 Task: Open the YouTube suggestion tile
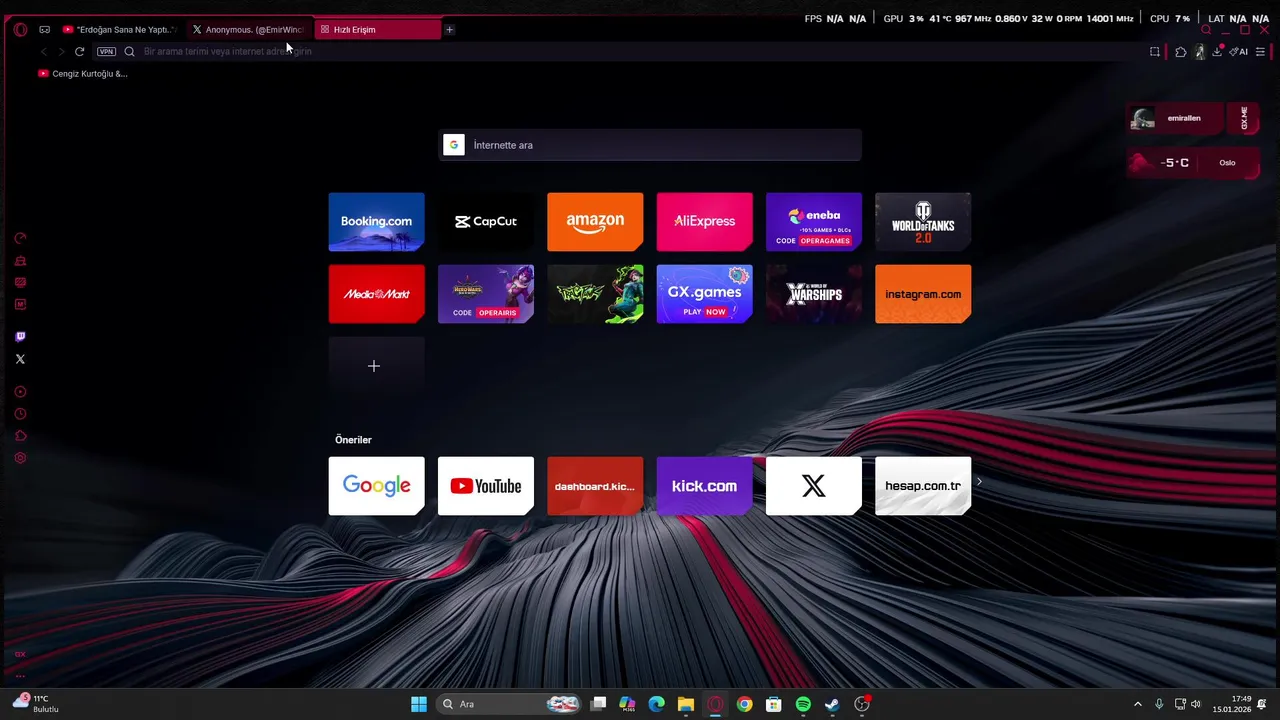point(486,486)
